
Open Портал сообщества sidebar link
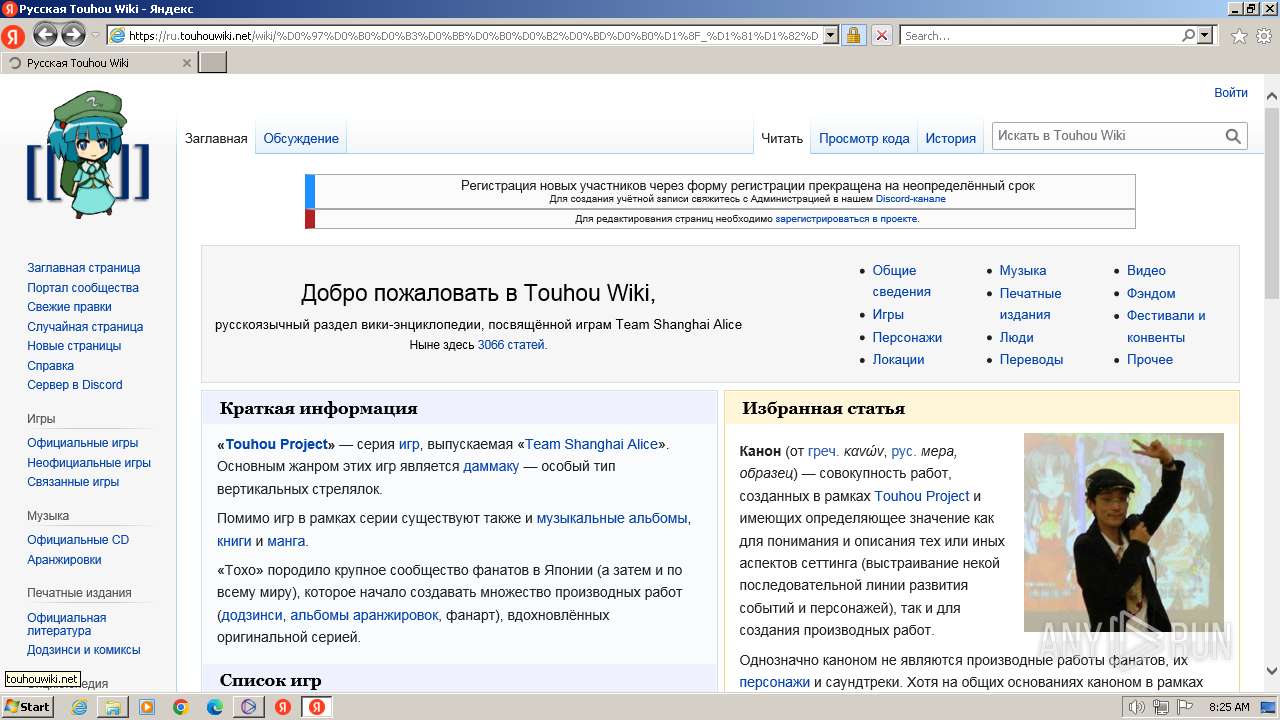(83, 288)
